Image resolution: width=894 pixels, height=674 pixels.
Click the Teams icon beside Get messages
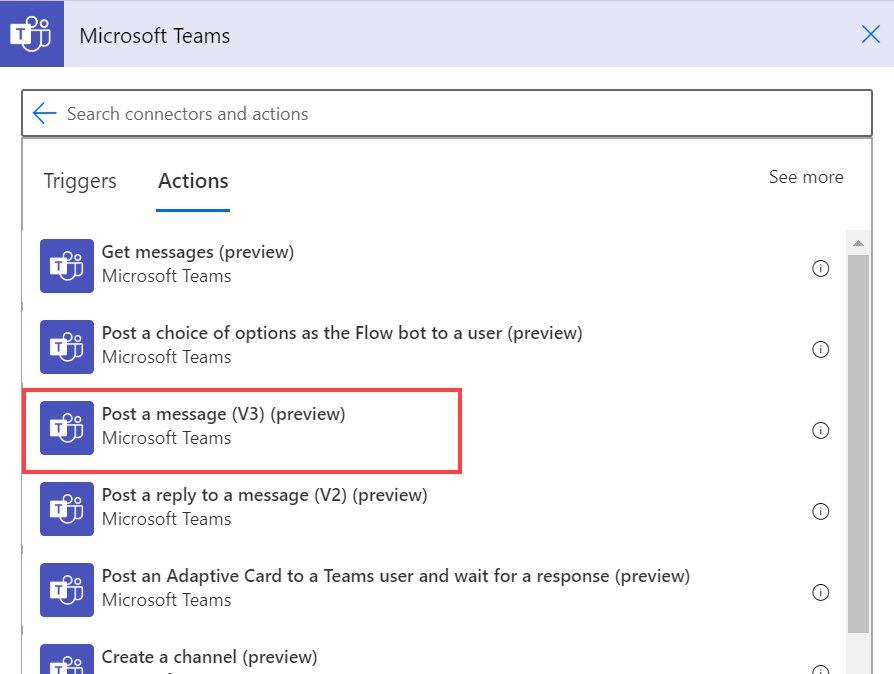click(x=67, y=266)
